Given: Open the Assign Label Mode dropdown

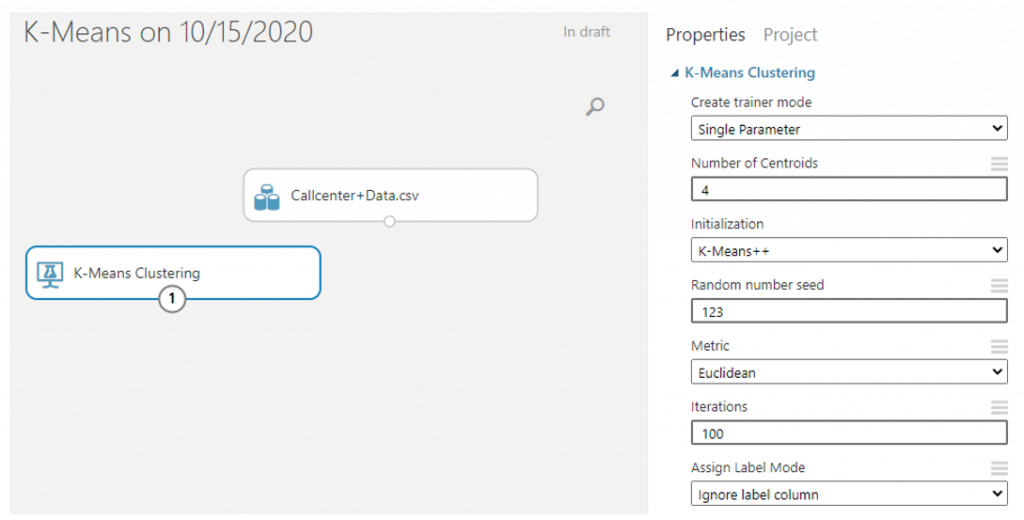Looking at the screenshot, I should click(x=849, y=494).
